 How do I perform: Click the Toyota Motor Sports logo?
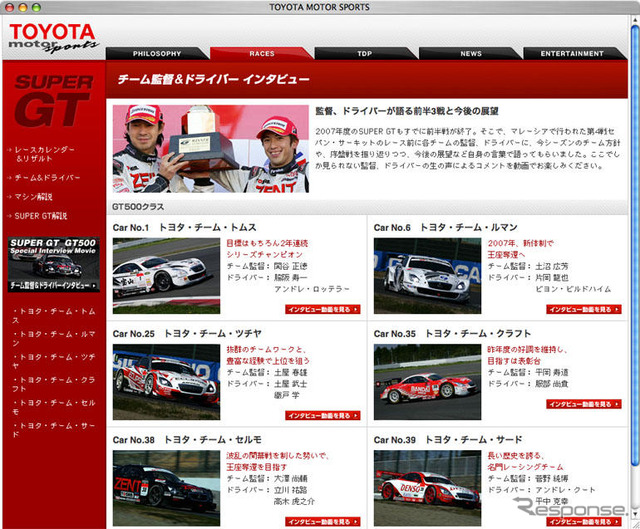pyautogui.click(x=53, y=38)
